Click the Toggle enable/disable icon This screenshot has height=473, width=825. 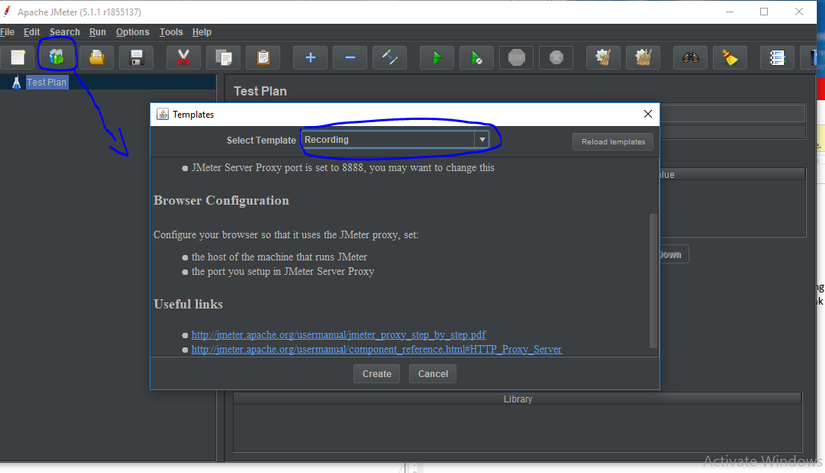click(x=389, y=57)
